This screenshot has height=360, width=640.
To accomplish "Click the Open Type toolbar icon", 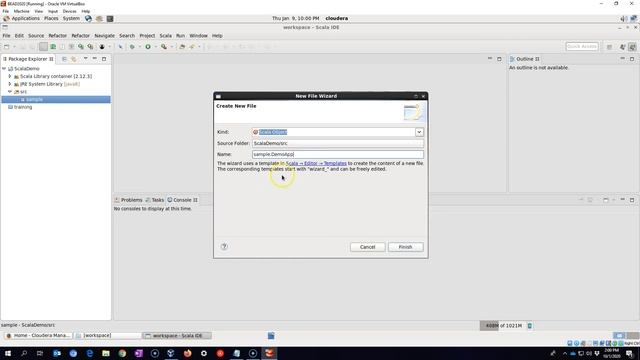I will tap(182, 47).
